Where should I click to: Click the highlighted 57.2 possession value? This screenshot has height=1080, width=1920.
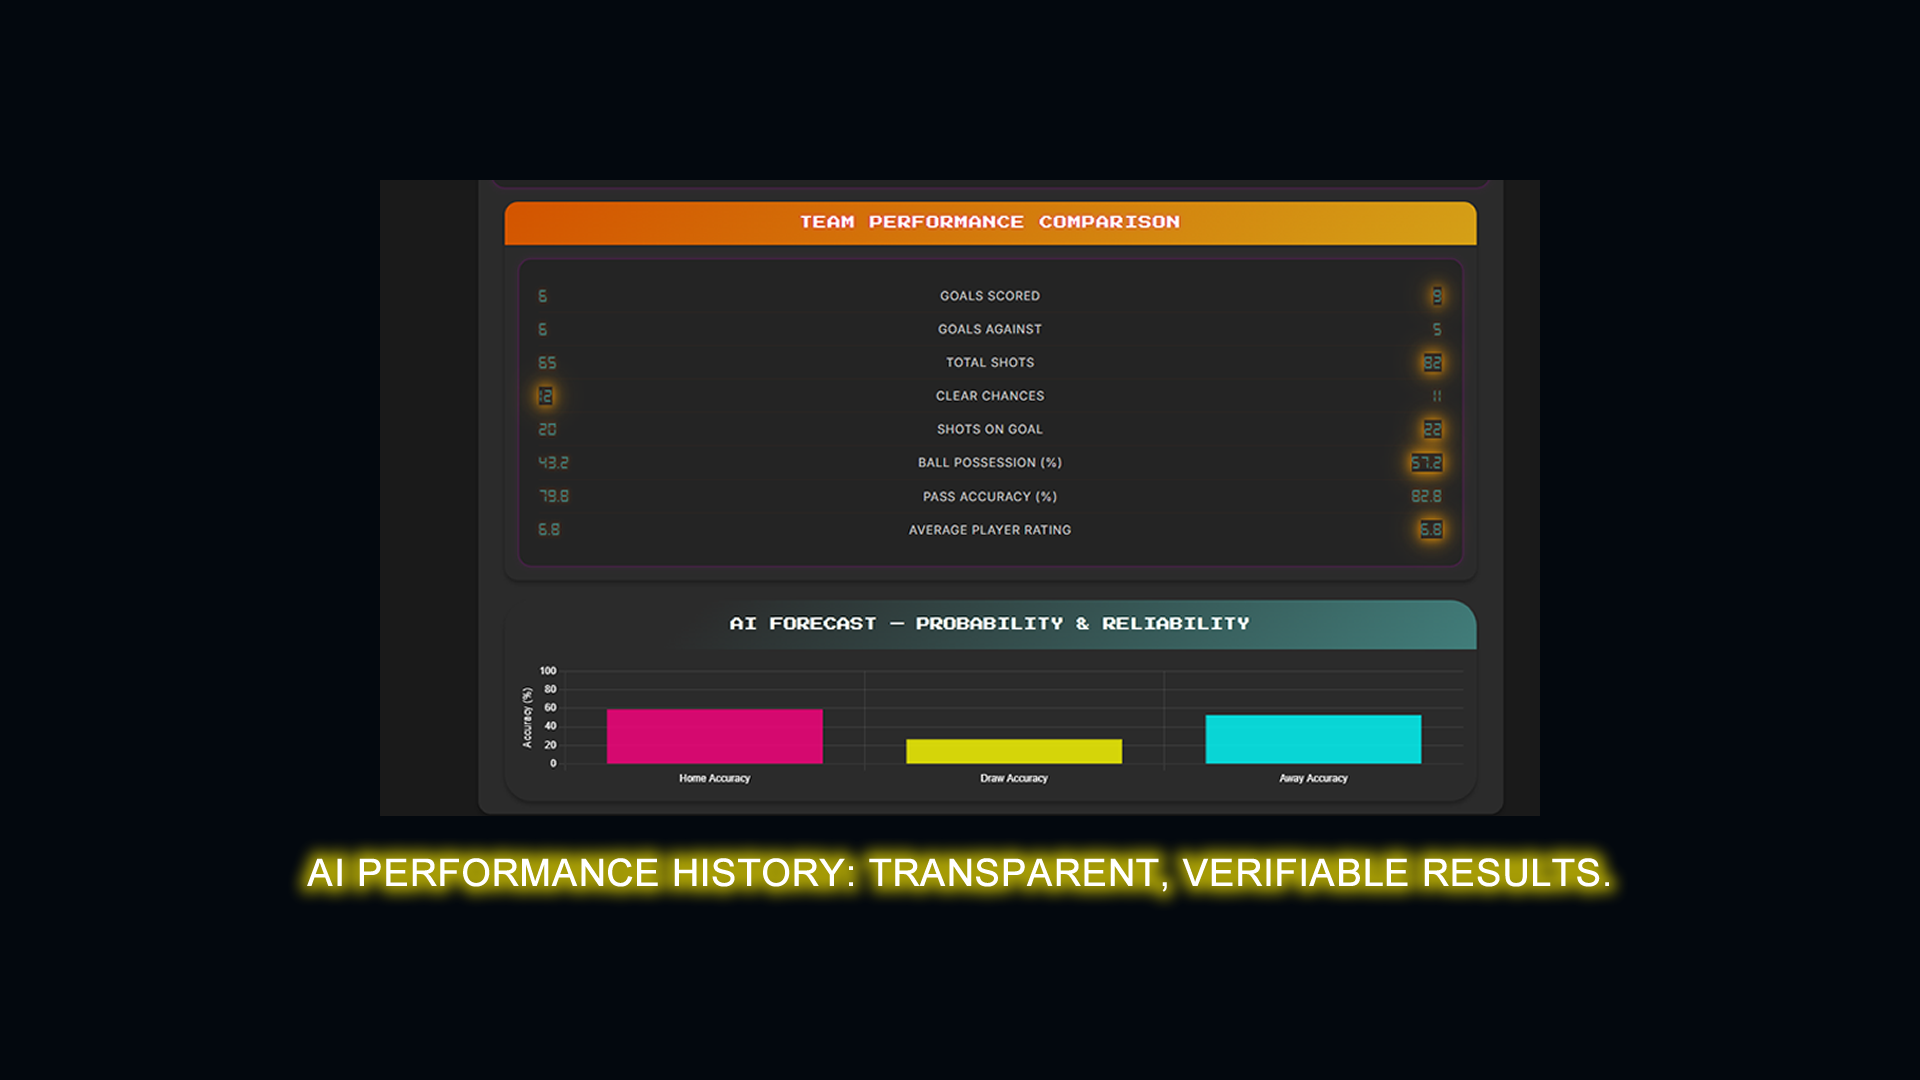1426,463
